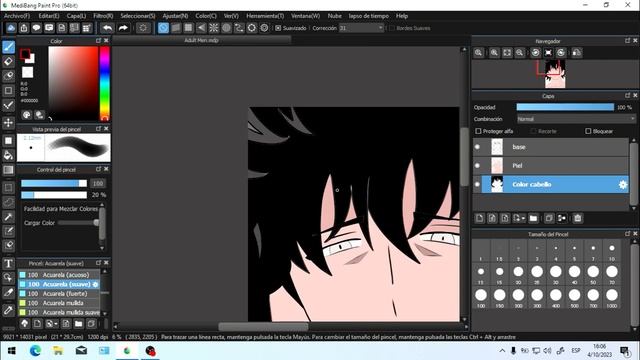The width and height of the screenshot is (640, 360).
Task: Pick a color in the saturation square
Action: coord(73,83)
